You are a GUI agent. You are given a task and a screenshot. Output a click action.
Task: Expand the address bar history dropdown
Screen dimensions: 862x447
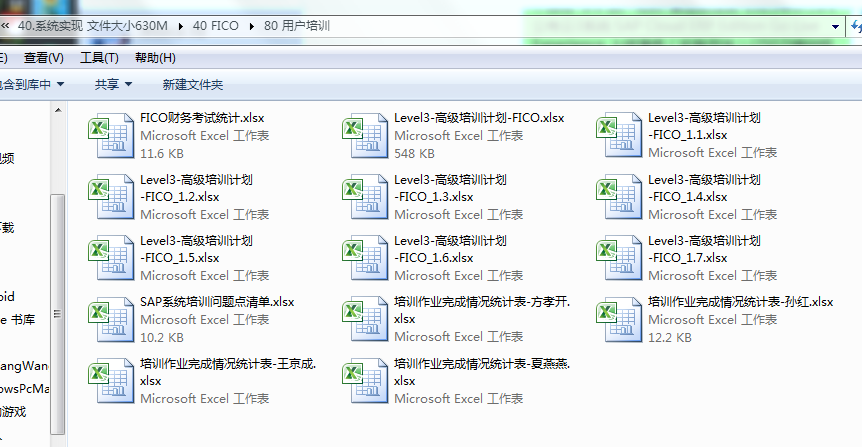tap(837, 25)
